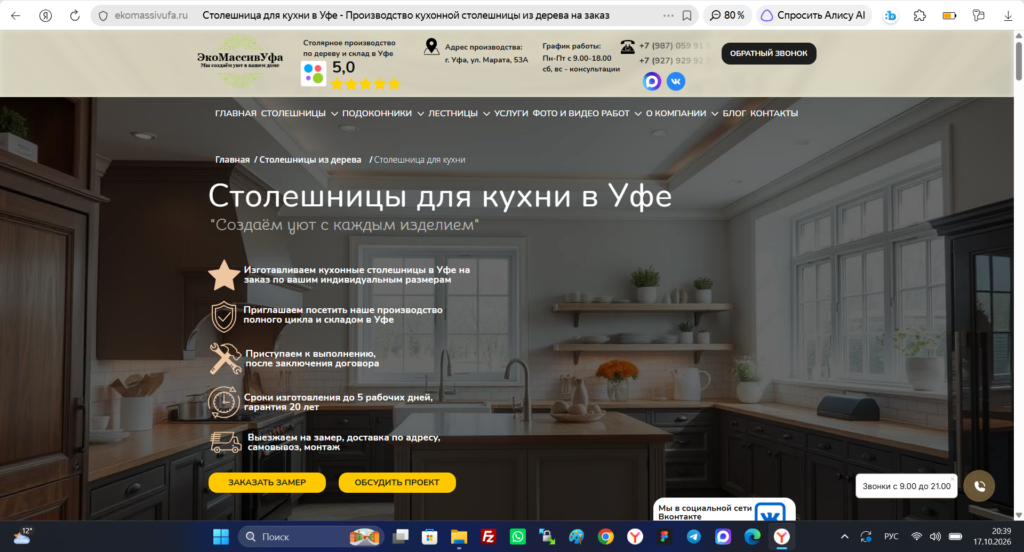
Task: Expand the ПОДОКОННИКИ dropdown chevron
Action: [421, 114]
